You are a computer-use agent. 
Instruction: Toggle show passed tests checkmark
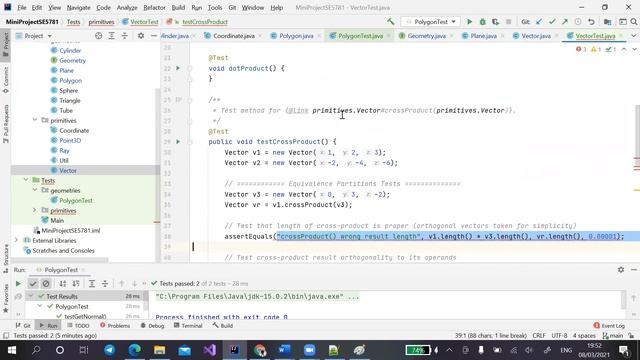pyautogui.click(x=33, y=284)
